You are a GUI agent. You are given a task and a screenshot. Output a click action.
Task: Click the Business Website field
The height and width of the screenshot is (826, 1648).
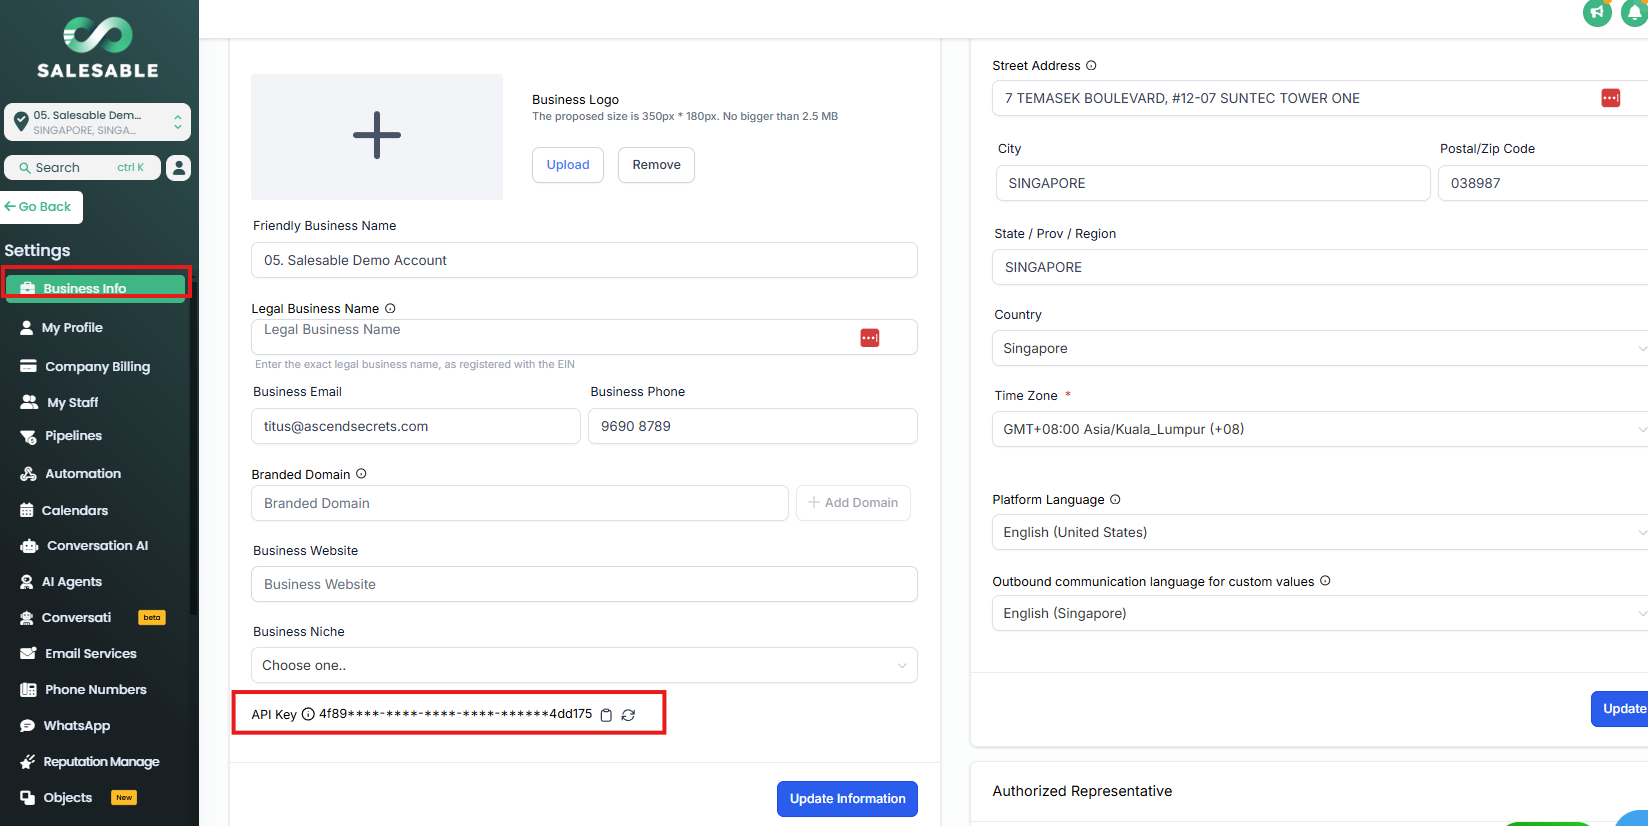click(x=584, y=584)
